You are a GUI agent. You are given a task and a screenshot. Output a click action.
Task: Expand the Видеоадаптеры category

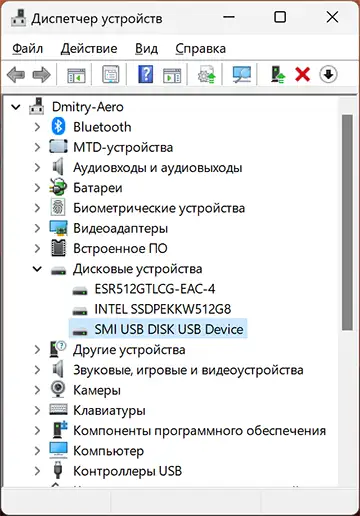click(37, 228)
